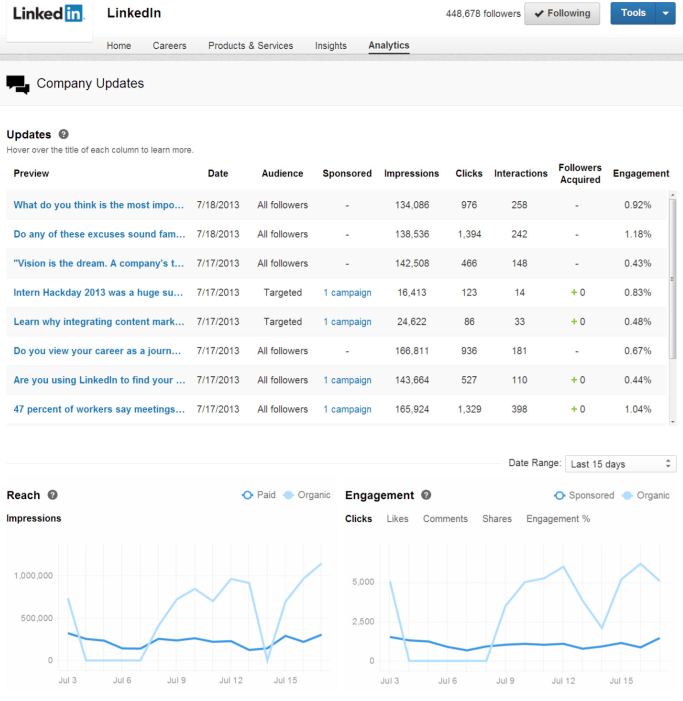Open 1 campaign link for Are you using LinkedIn row

(347, 380)
